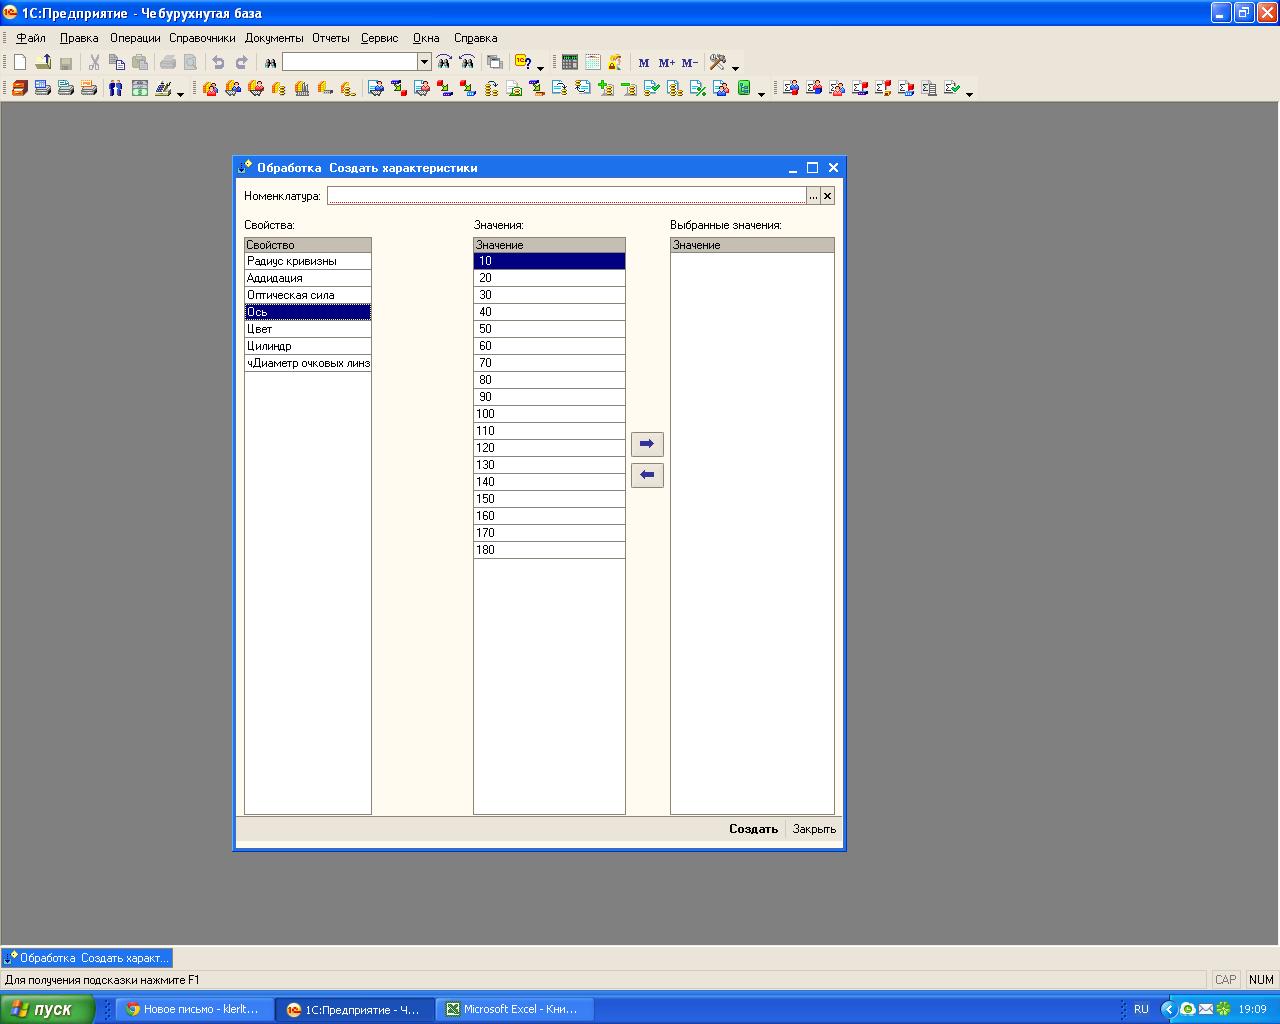Open the Справочники menu
Screen dimensions: 1280x1024
pos(202,38)
